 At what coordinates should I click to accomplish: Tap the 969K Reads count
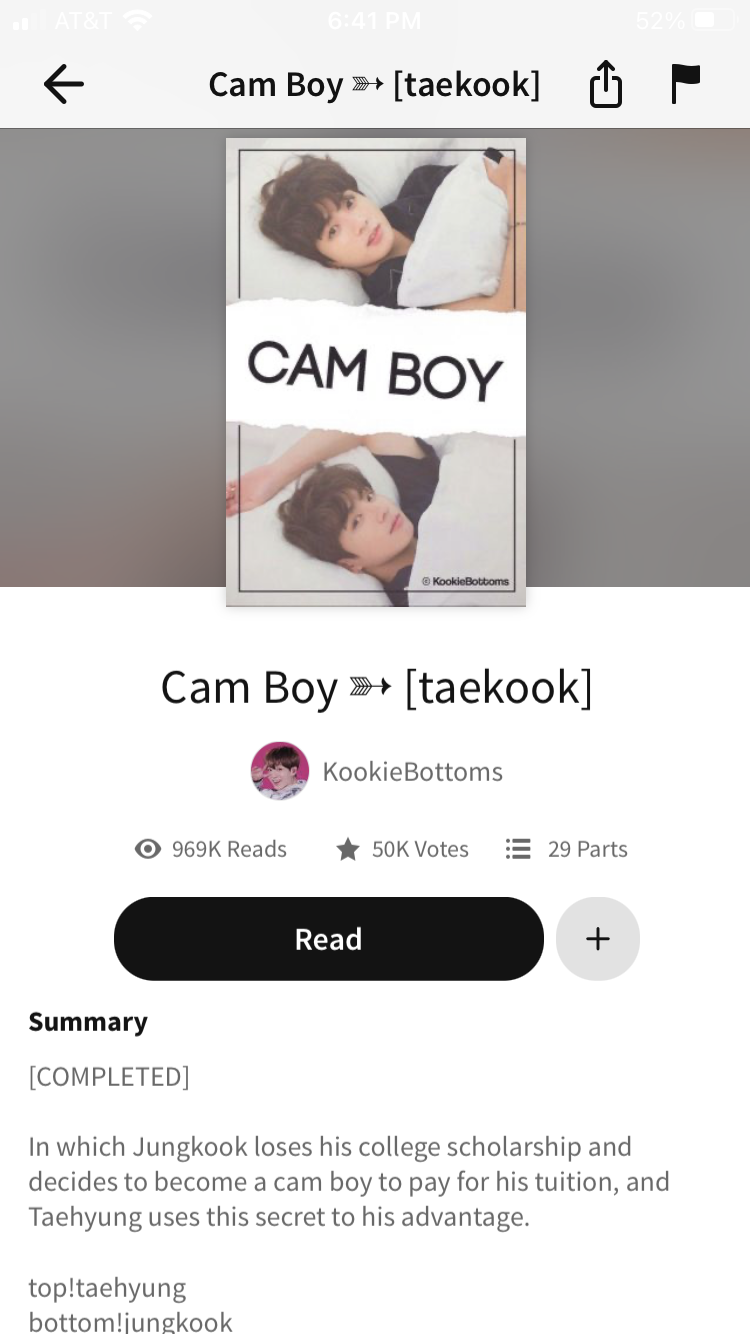pyautogui.click(x=229, y=849)
